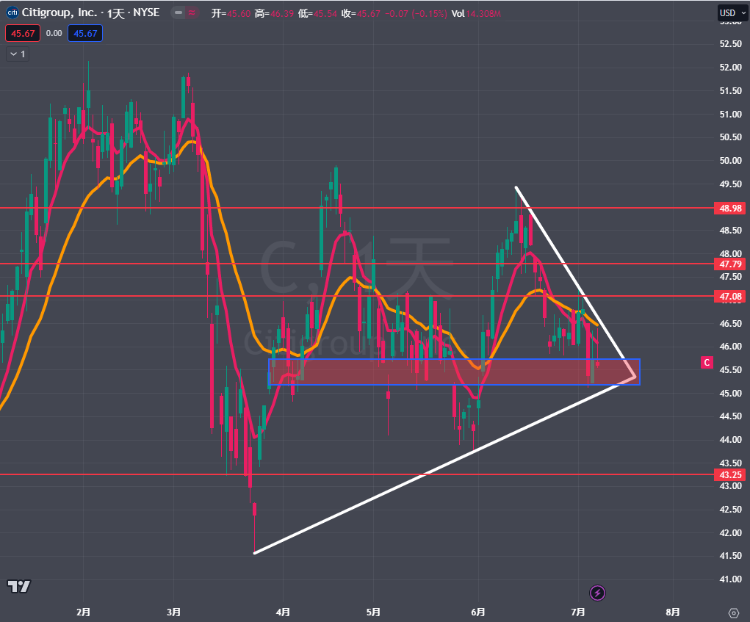
Task: Open chart settings gear icon
Action: coord(733,611)
